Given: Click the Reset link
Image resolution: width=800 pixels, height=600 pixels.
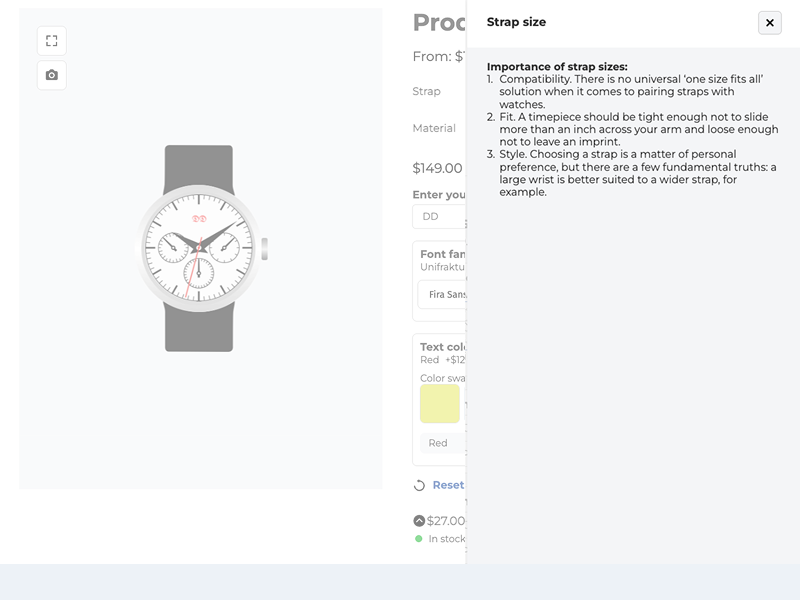Looking at the screenshot, I should (x=449, y=485).
